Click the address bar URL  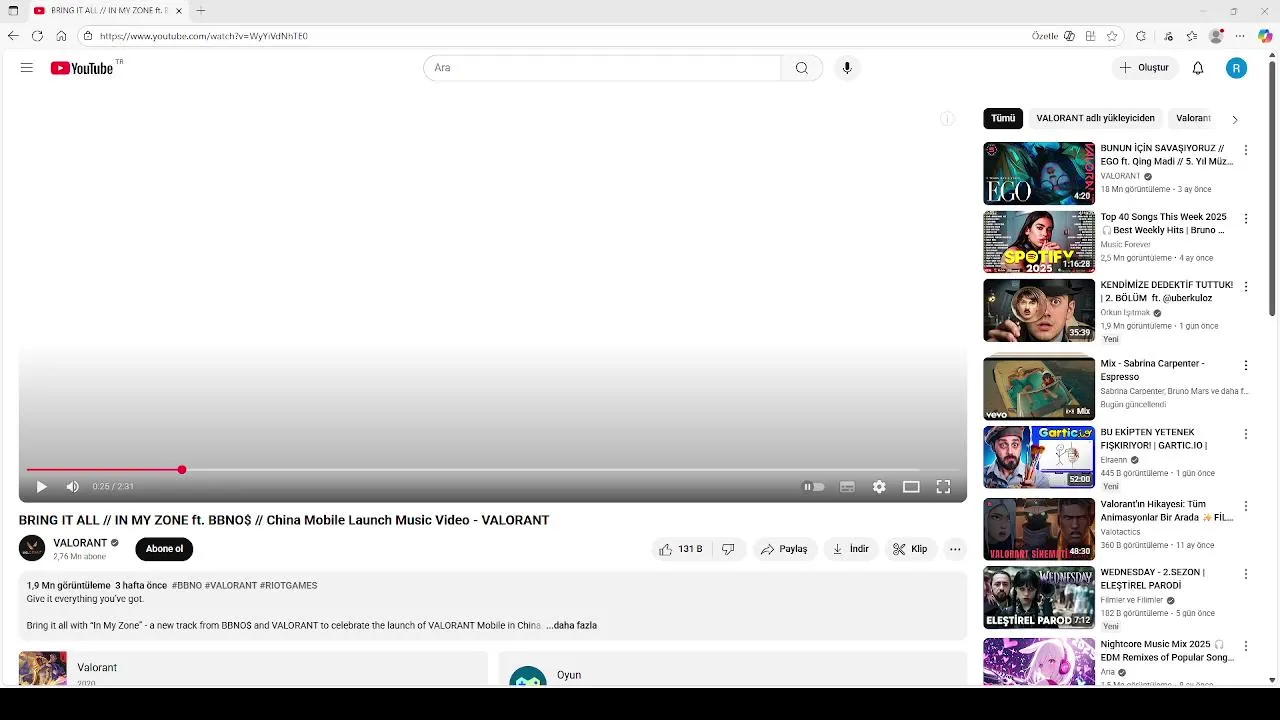204,36
